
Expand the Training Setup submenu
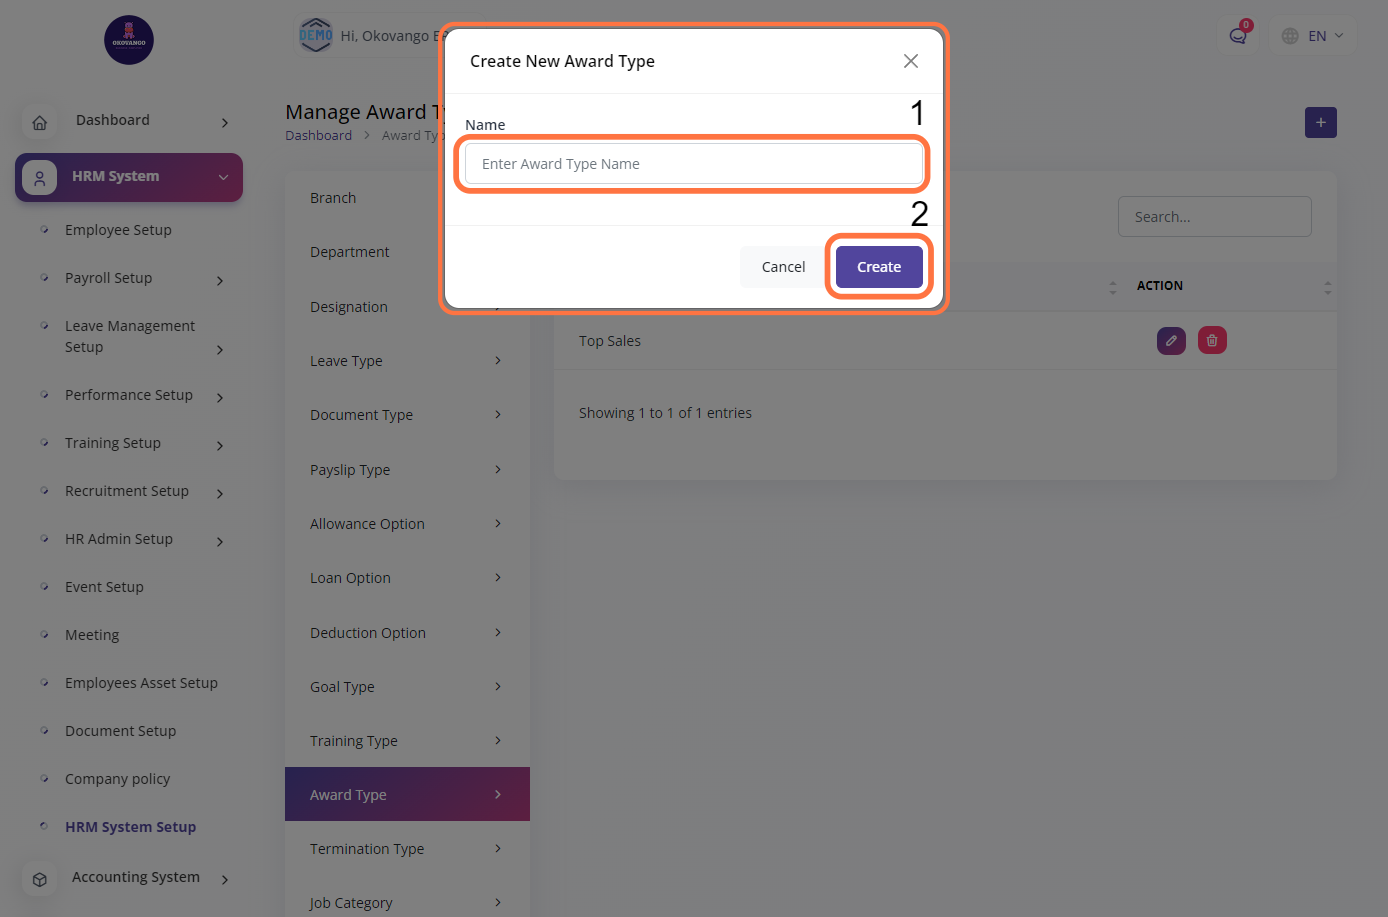pos(220,445)
